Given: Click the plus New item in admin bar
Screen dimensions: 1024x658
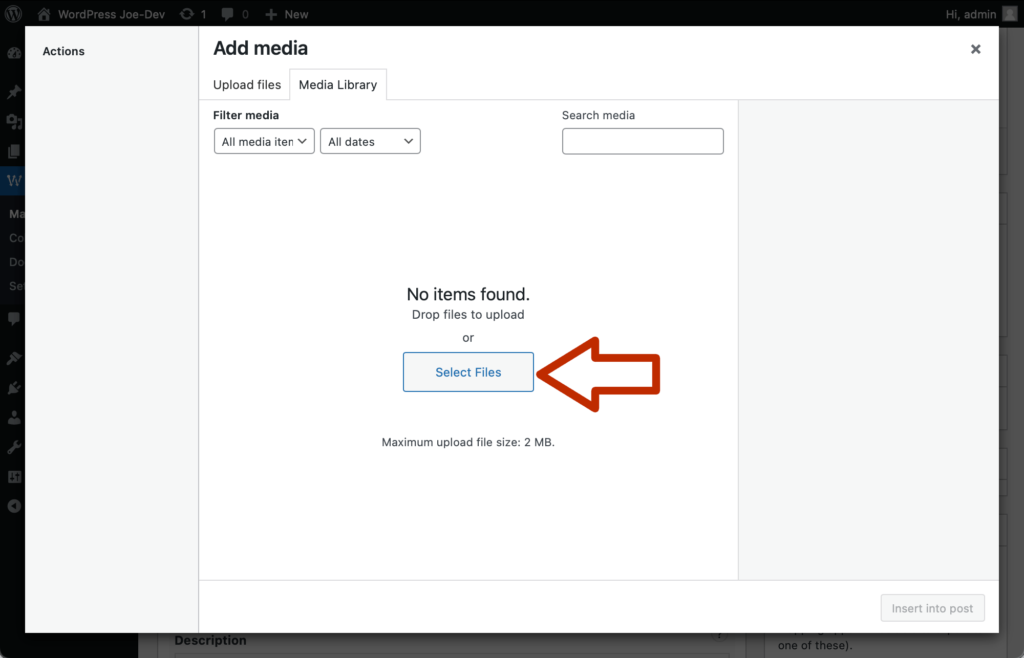Looking at the screenshot, I should coord(287,14).
